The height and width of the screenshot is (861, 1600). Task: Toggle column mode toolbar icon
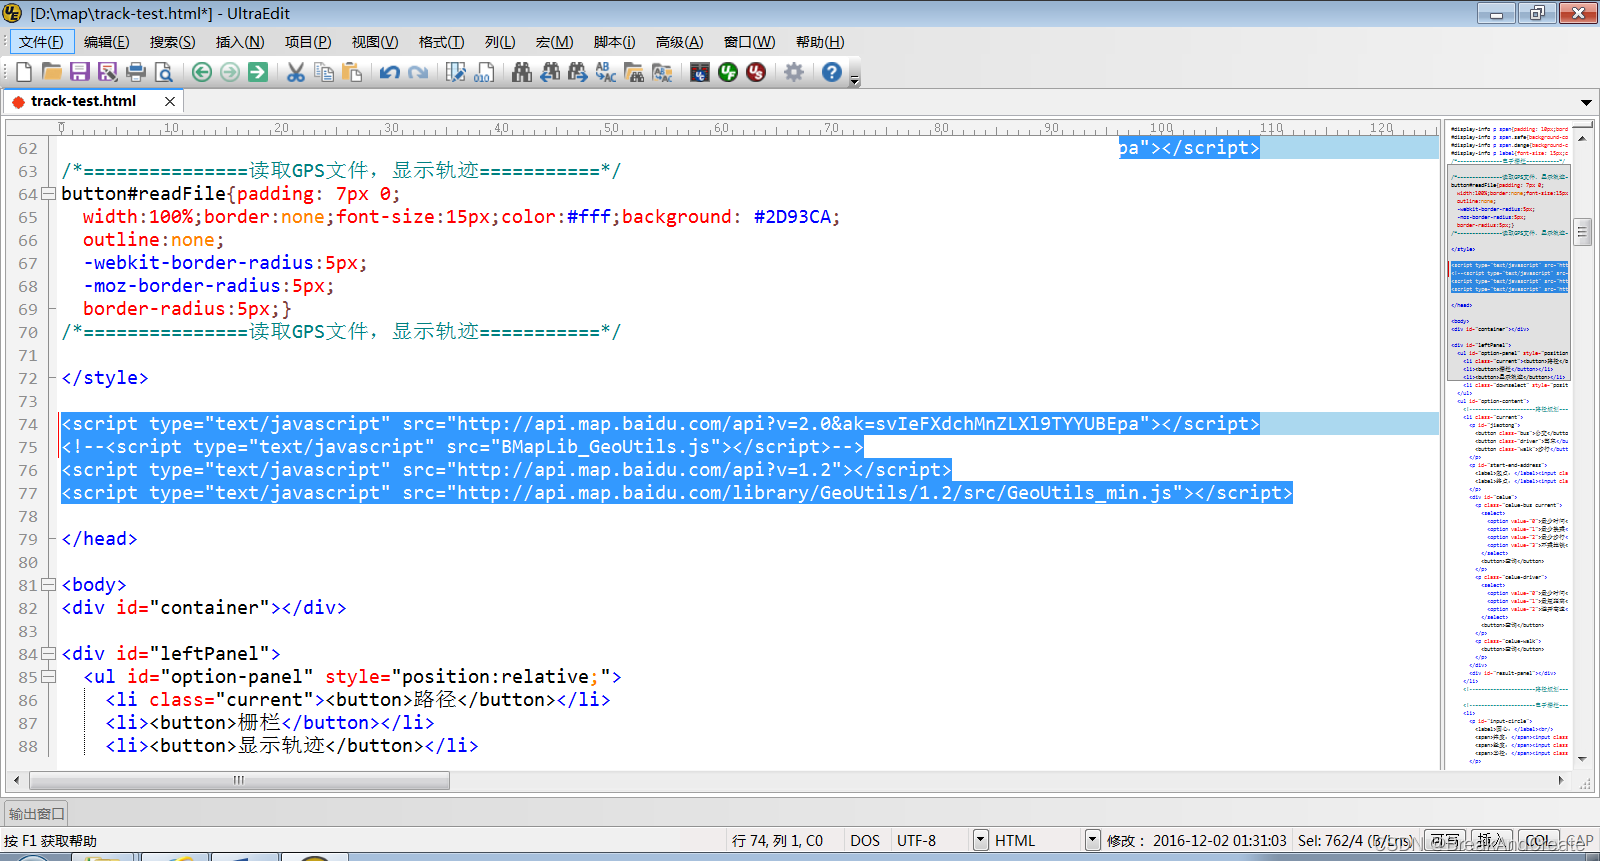pos(456,72)
